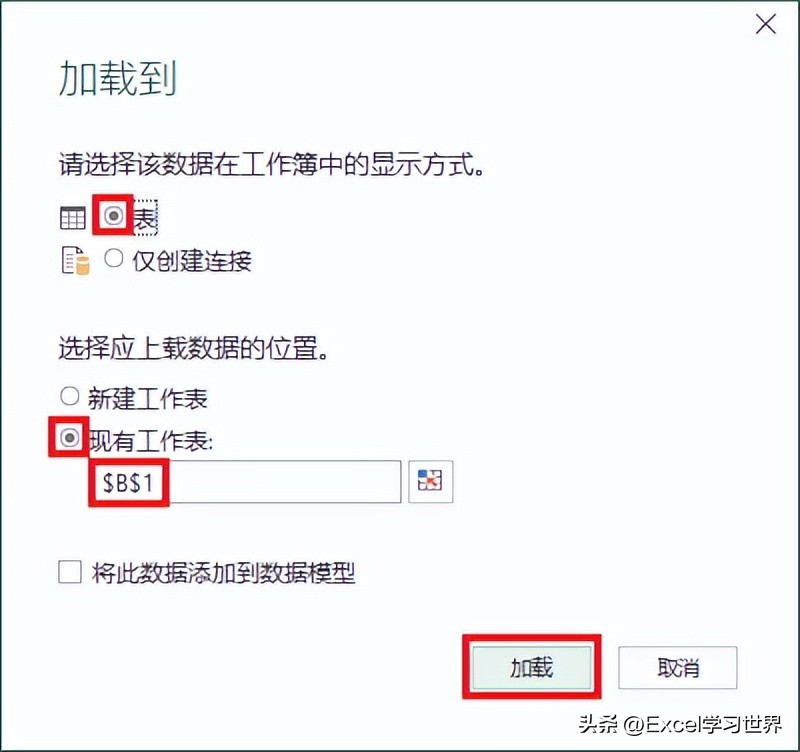Click the connection-only document icon
The height and width of the screenshot is (752, 800).
[75, 261]
